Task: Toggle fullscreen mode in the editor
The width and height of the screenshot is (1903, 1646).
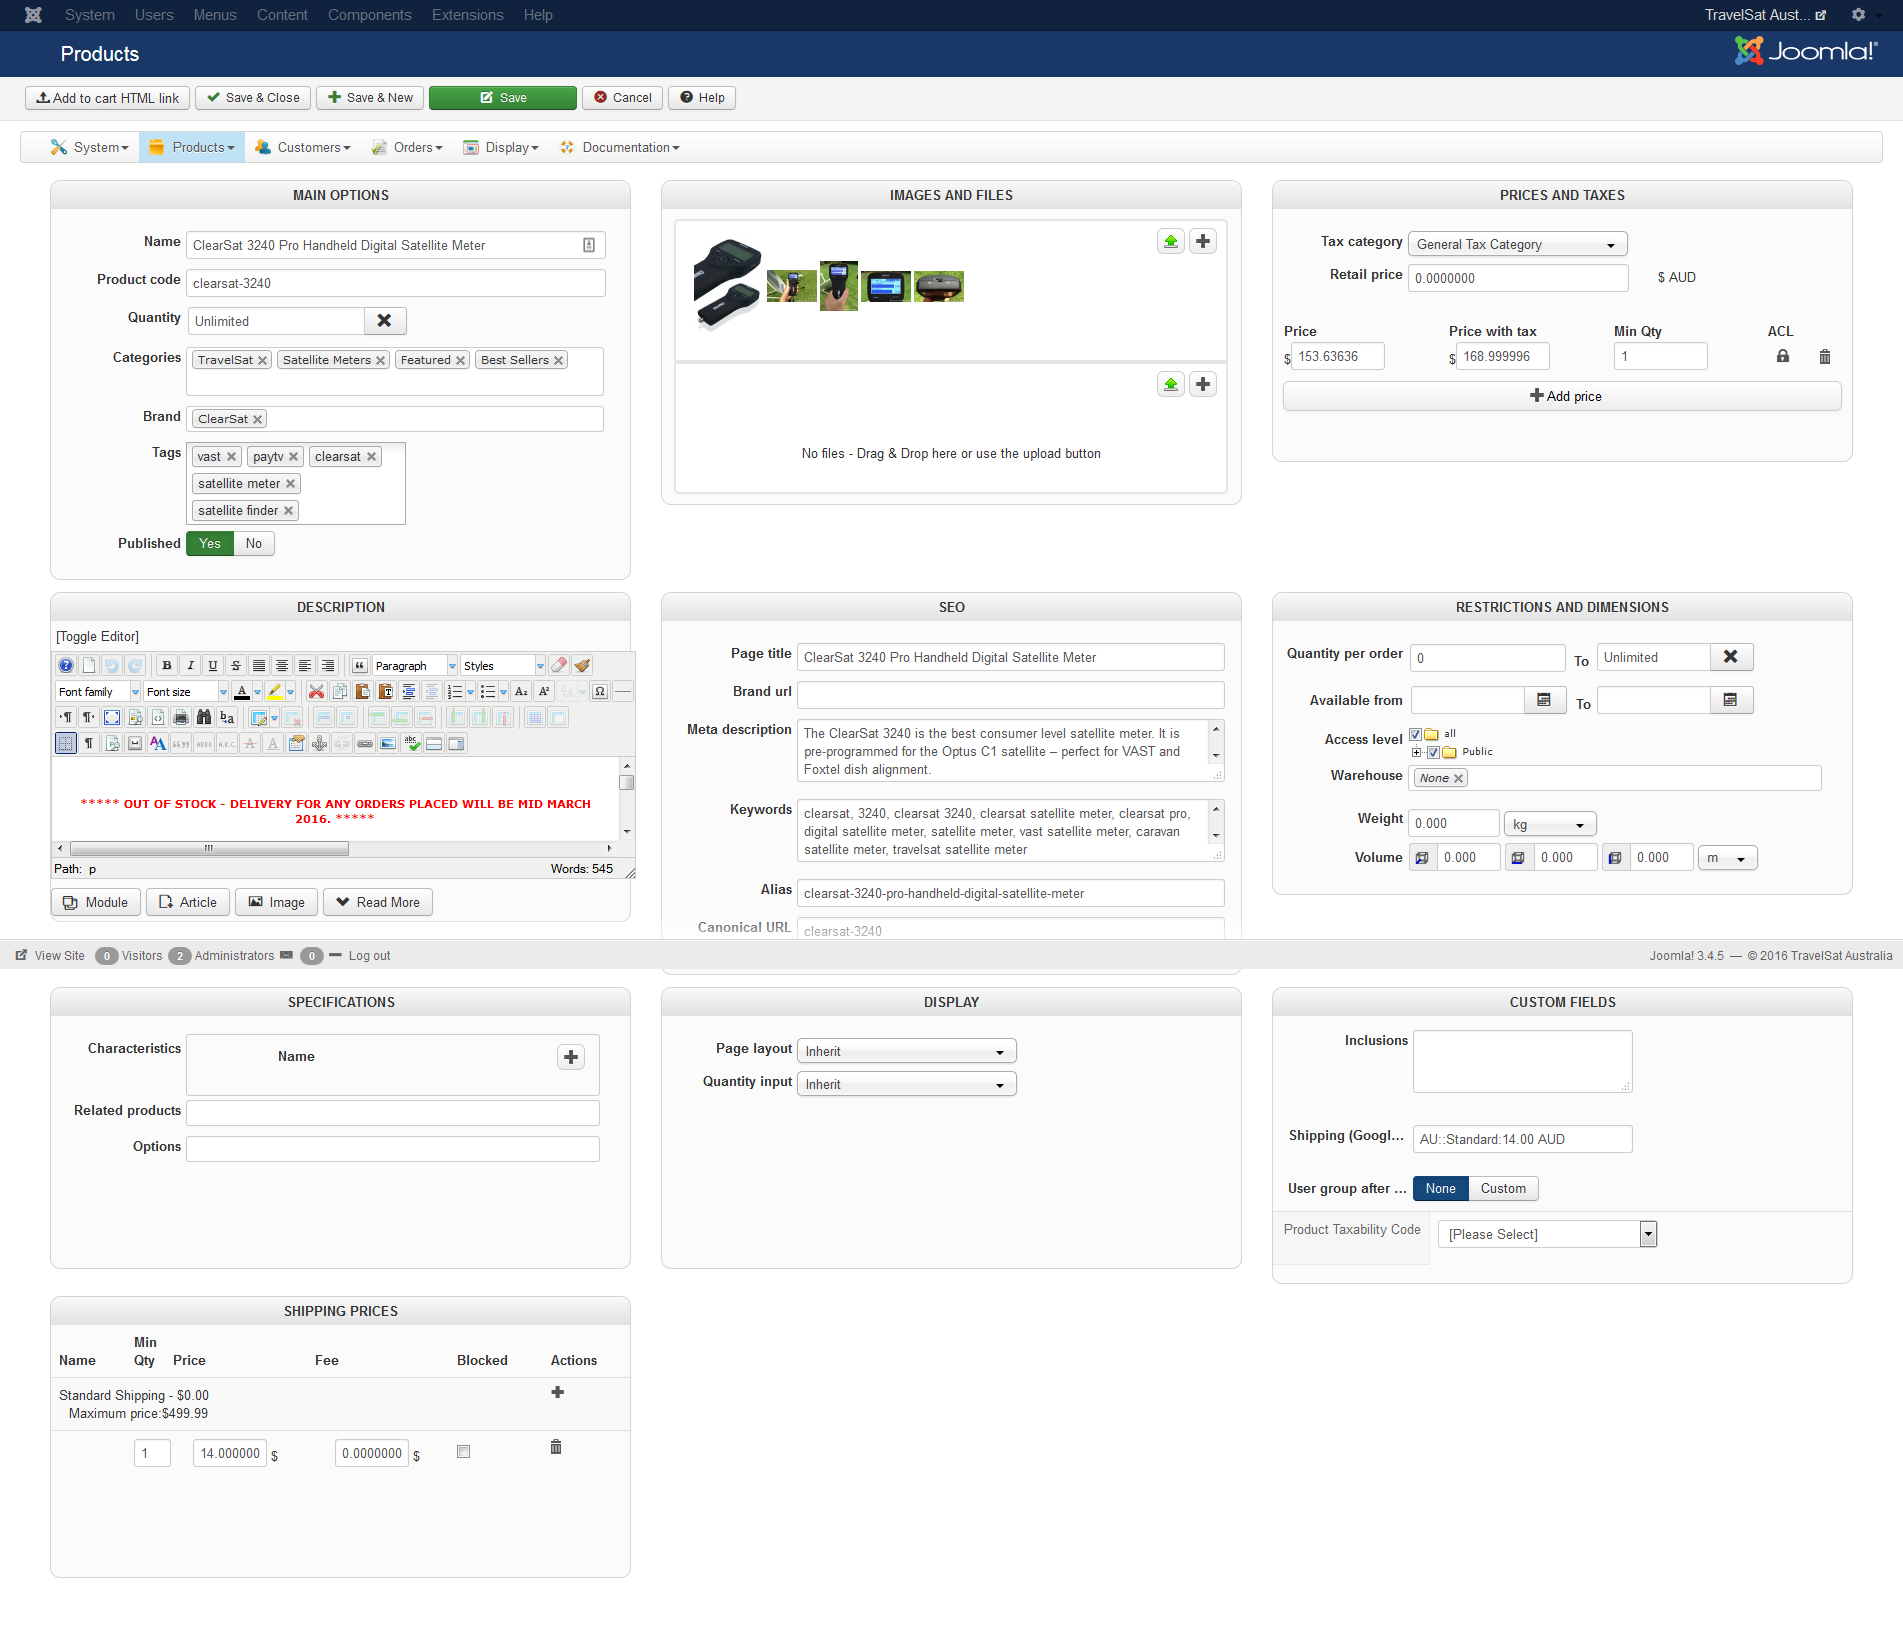Action: click(x=112, y=718)
